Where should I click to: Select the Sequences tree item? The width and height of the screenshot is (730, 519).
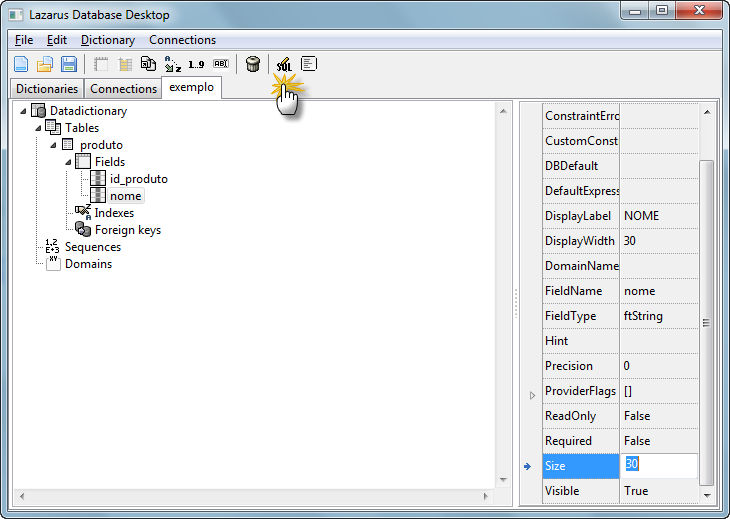tap(93, 247)
